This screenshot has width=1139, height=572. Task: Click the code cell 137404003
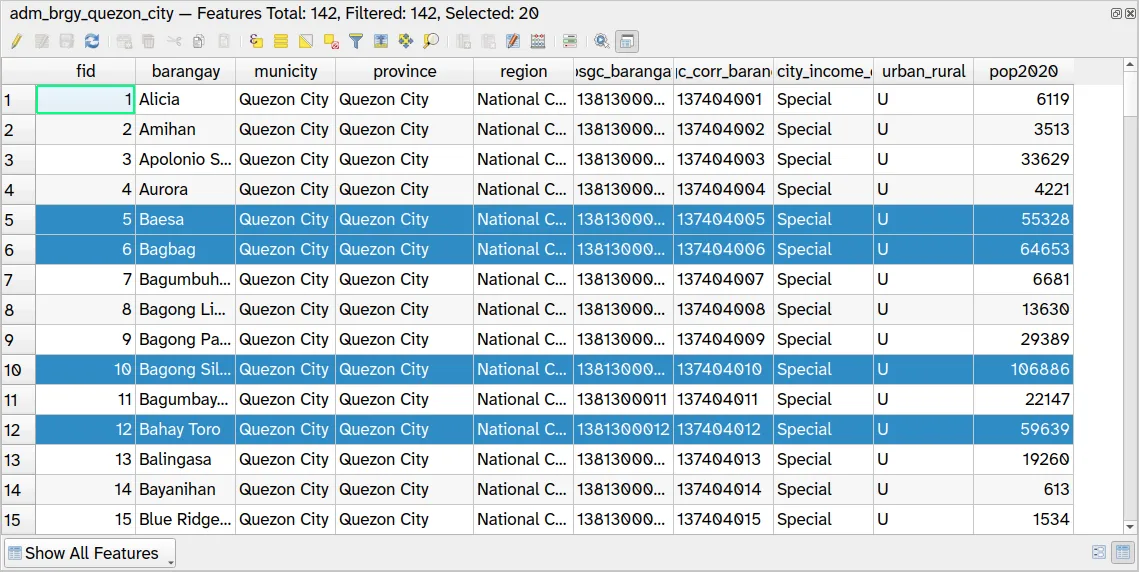[x=723, y=159]
